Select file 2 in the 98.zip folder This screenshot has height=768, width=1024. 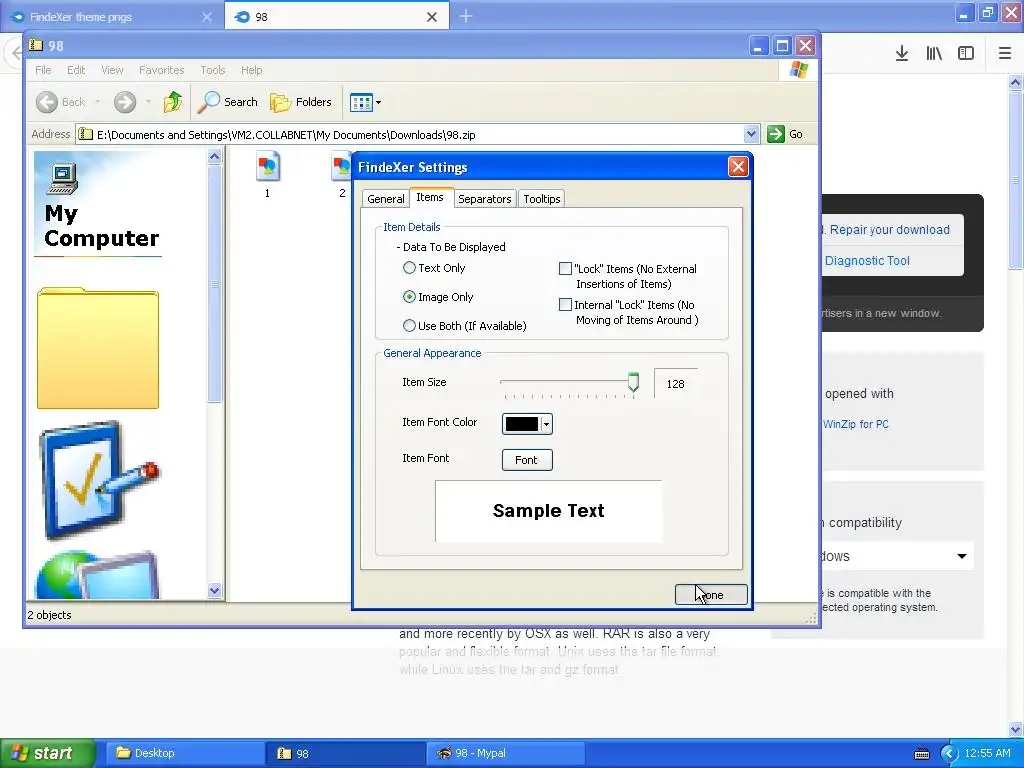[342, 175]
